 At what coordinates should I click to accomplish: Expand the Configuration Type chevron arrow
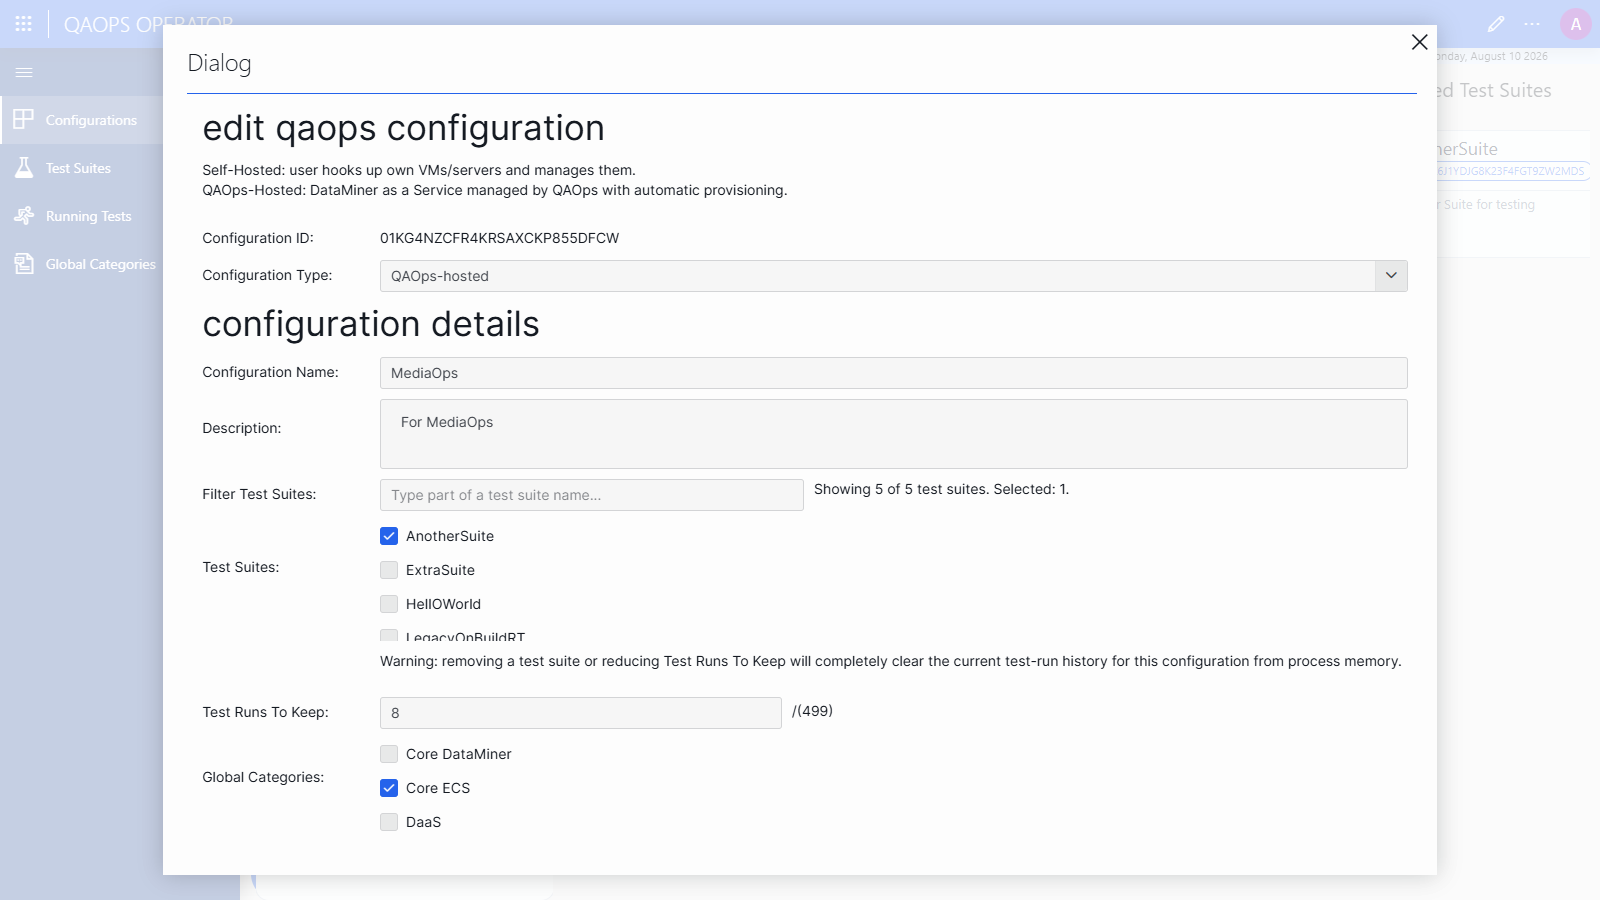pos(1391,276)
